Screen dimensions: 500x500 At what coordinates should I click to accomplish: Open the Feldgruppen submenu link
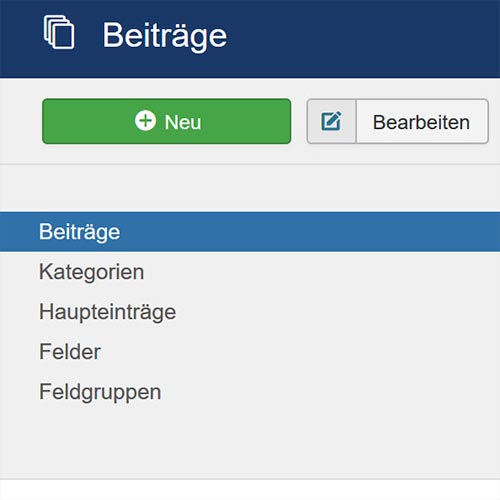(x=100, y=392)
